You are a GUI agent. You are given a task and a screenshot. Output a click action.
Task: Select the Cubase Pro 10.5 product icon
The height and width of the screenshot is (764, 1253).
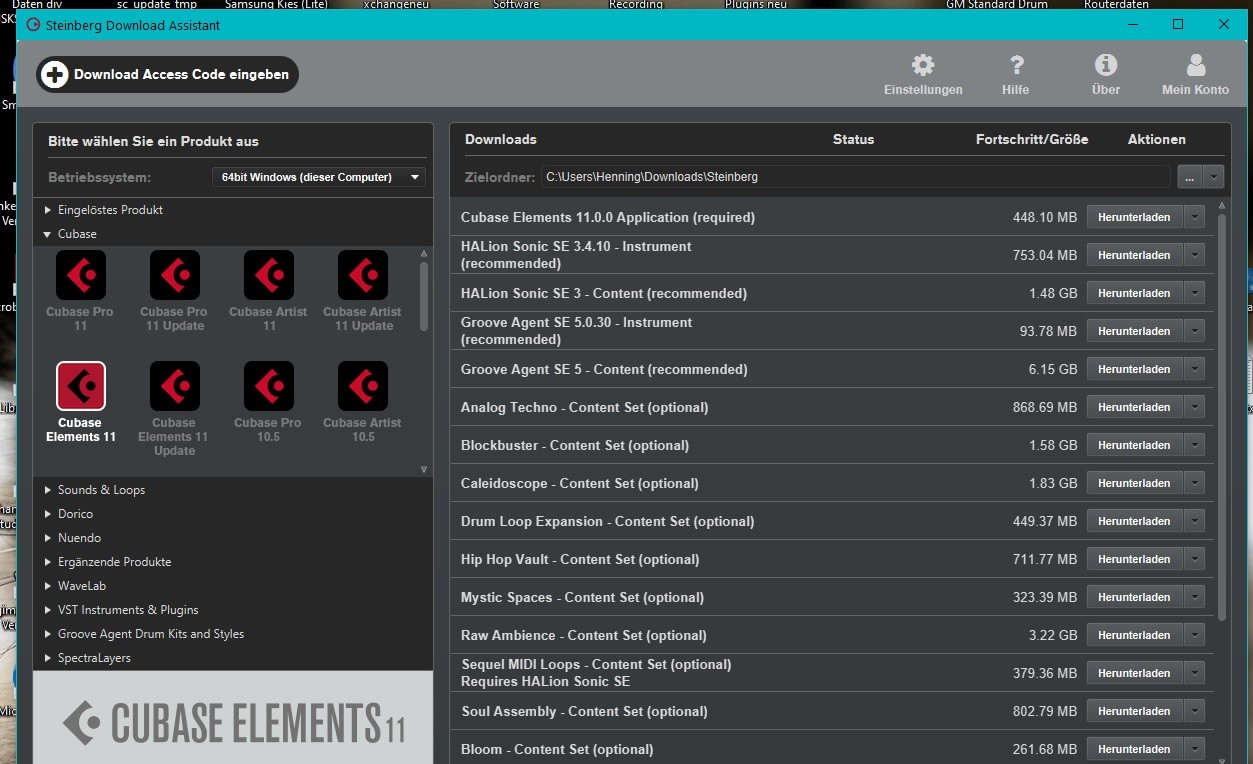pyautogui.click(x=268, y=386)
